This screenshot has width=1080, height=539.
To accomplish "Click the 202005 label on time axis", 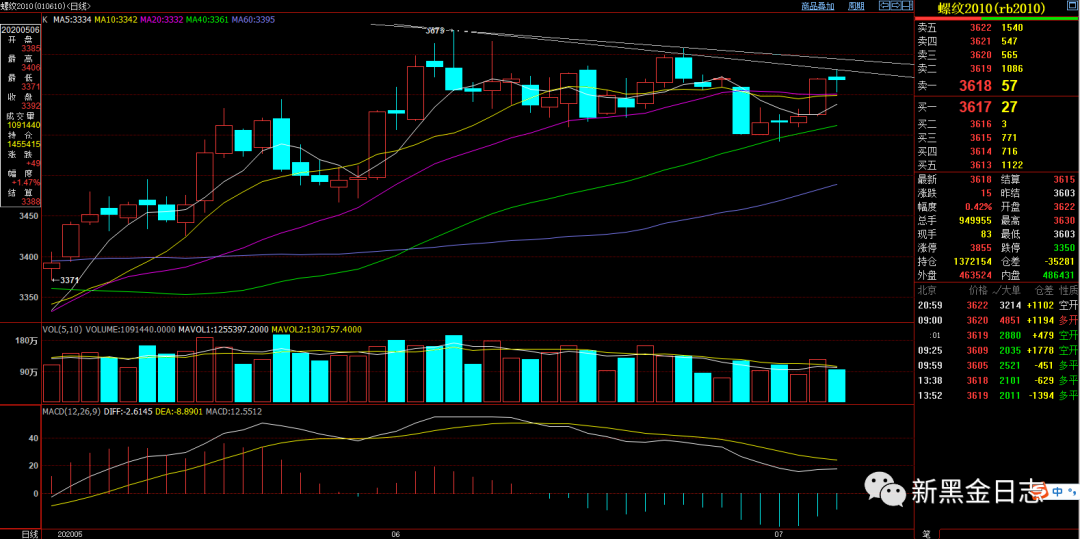I will click(70, 533).
